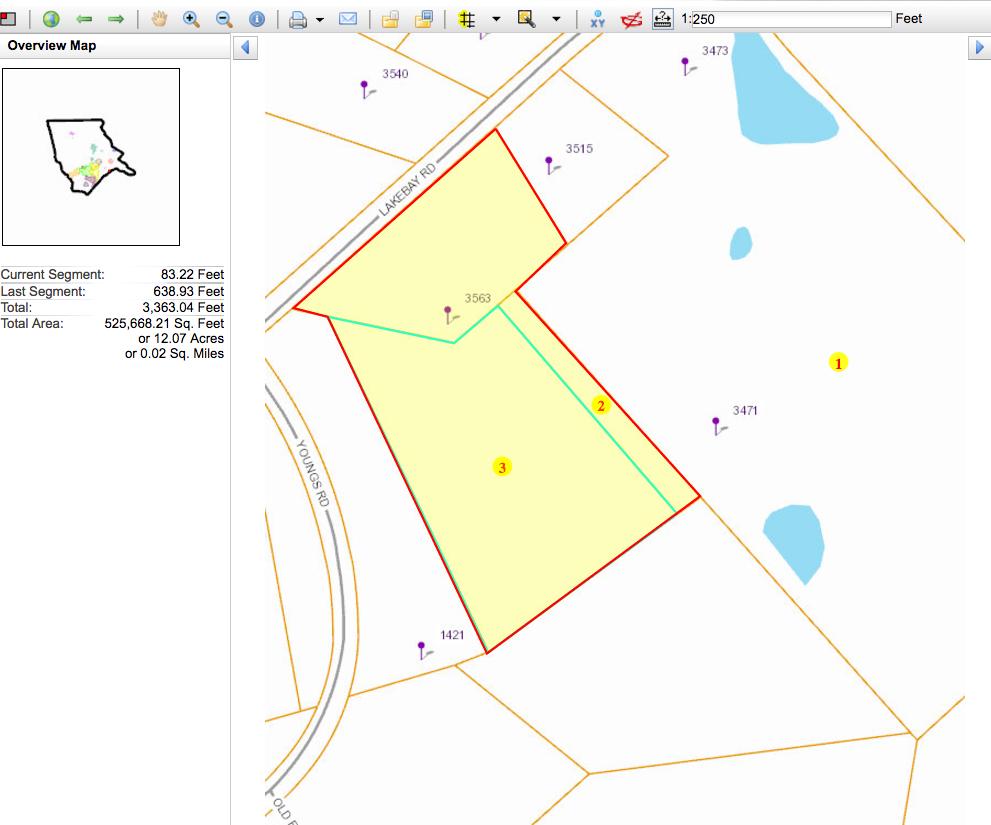This screenshot has width=991, height=825.
Task: Click the 0.02 Sq. Miles value
Action: 174,353
